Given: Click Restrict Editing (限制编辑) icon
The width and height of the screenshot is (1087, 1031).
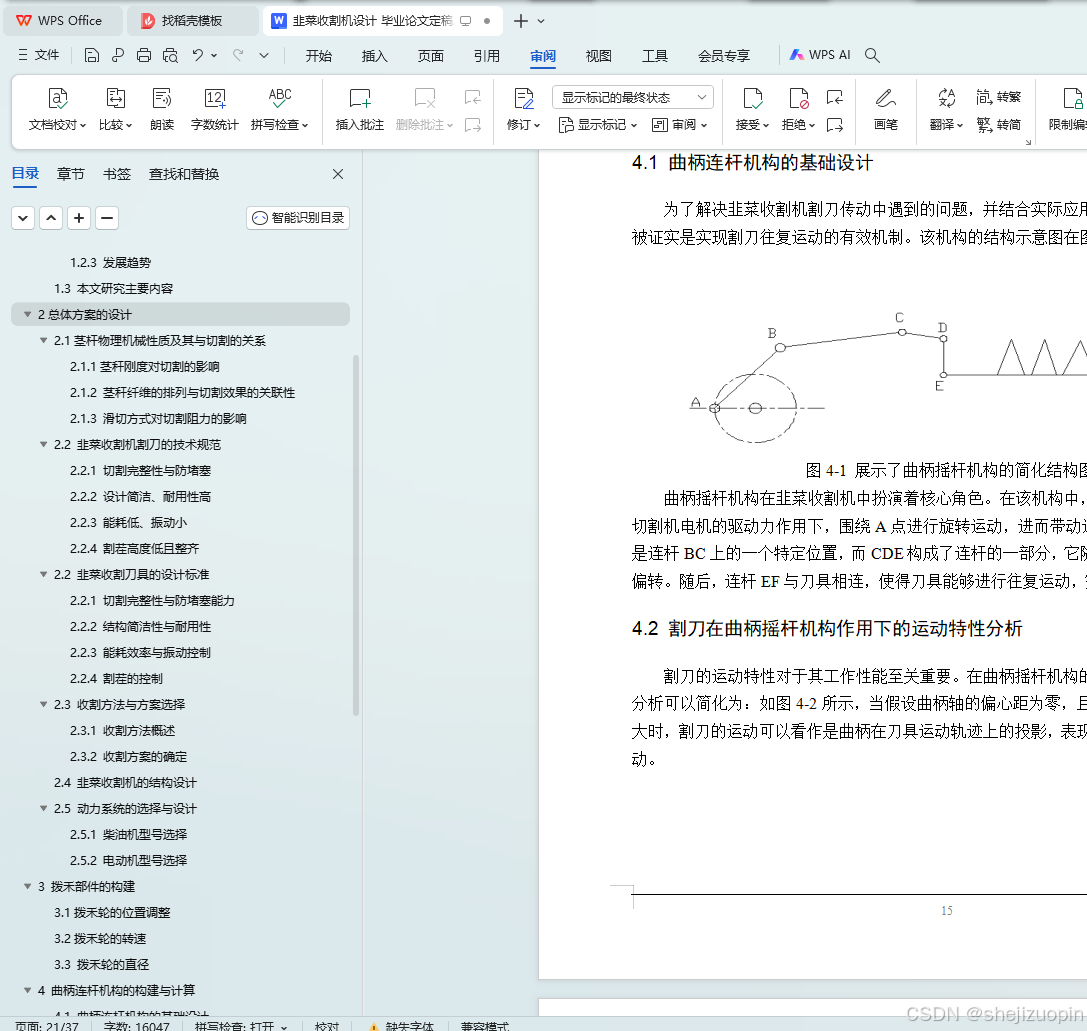Looking at the screenshot, I should coord(1072,99).
